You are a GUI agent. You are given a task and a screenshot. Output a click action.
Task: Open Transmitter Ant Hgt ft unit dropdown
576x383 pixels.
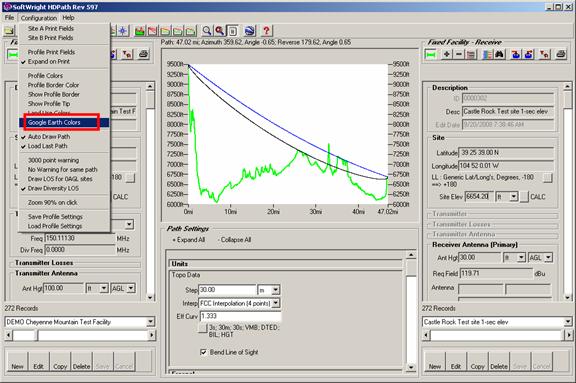click(104, 288)
